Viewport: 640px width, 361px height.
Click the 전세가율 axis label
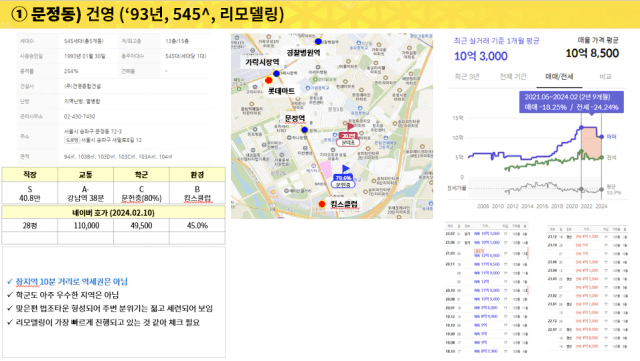pos(456,188)
